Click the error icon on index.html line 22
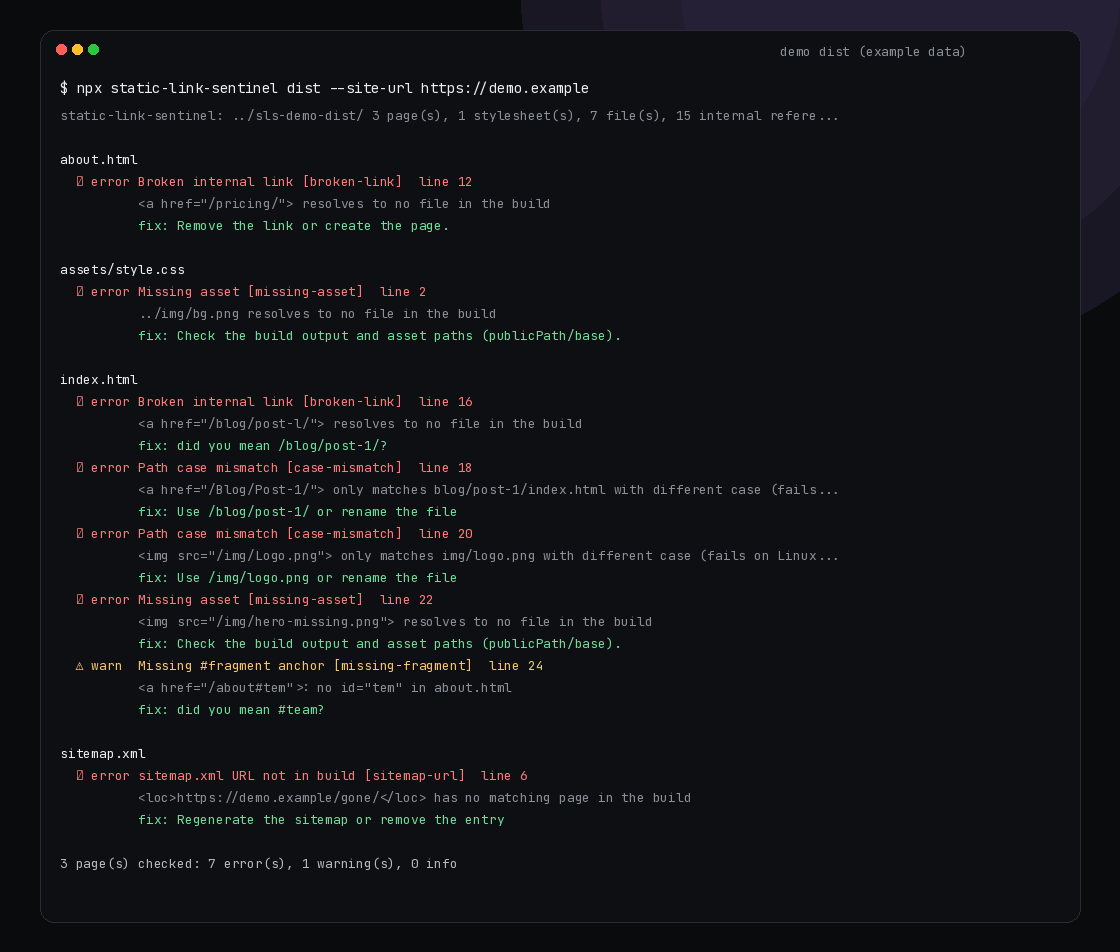The width and height of the screenshot is (1120, 952). pos(80,600)
